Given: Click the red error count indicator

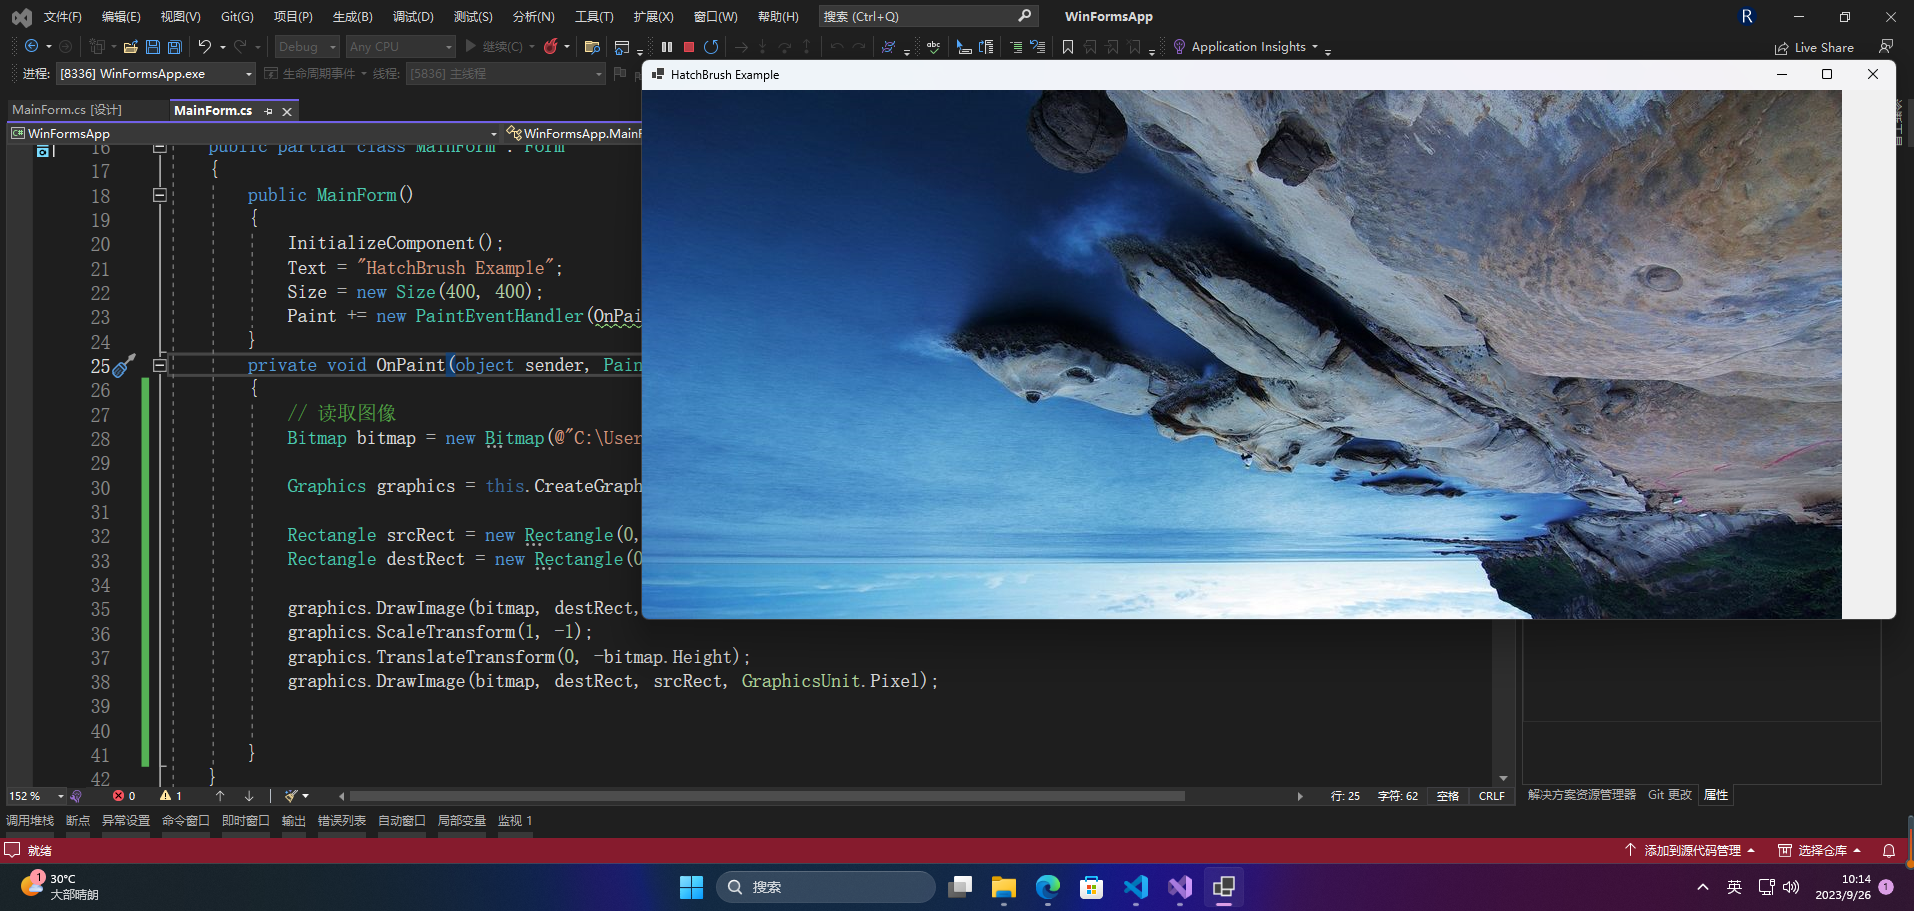Looking at the screenshot, I should coord(125,796).
